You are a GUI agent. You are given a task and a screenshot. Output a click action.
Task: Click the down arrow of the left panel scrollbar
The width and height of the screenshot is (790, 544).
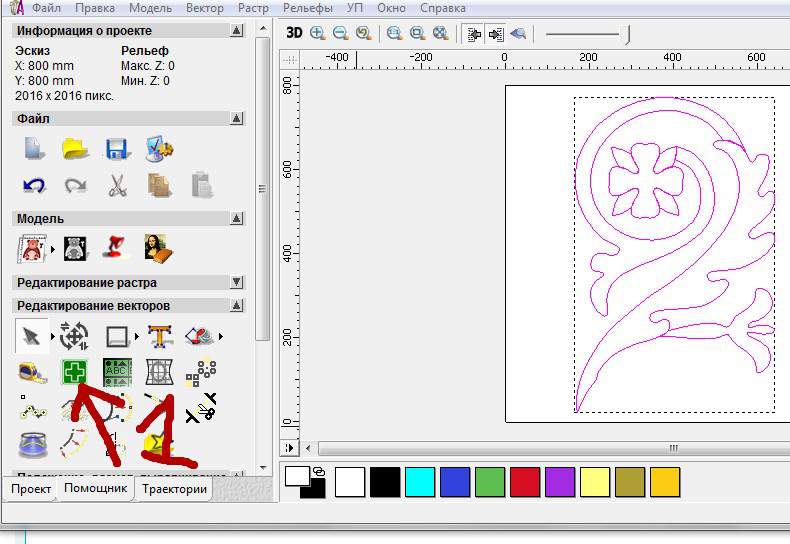(263, 468)
